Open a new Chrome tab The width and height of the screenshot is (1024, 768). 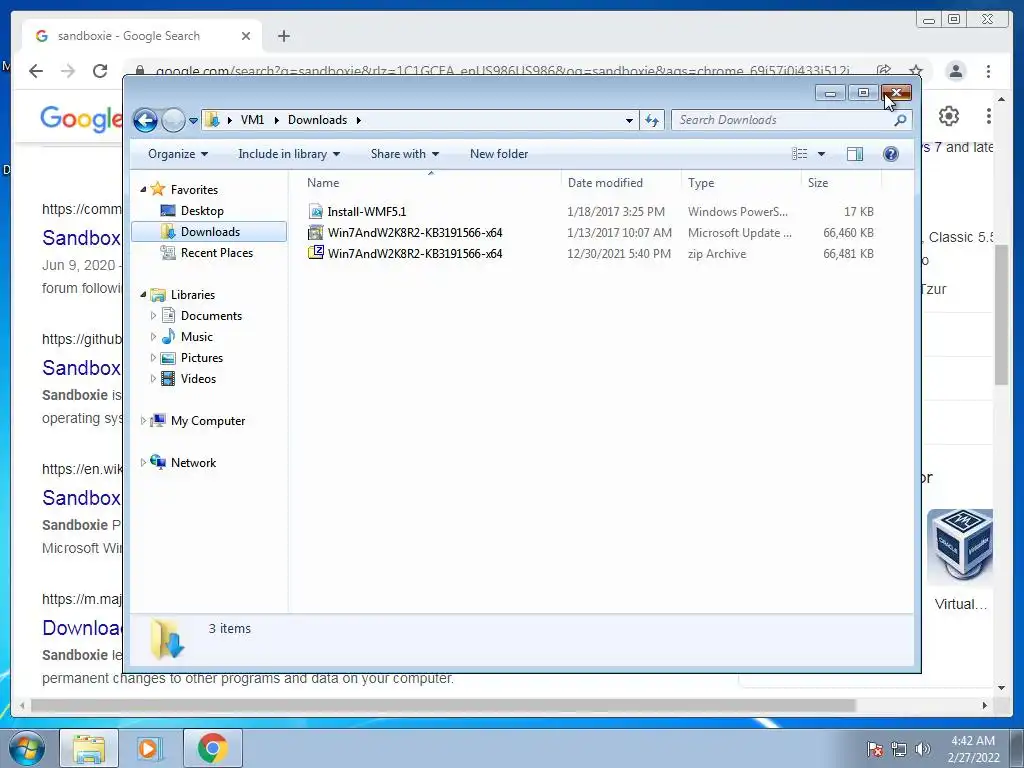(283, 36)
